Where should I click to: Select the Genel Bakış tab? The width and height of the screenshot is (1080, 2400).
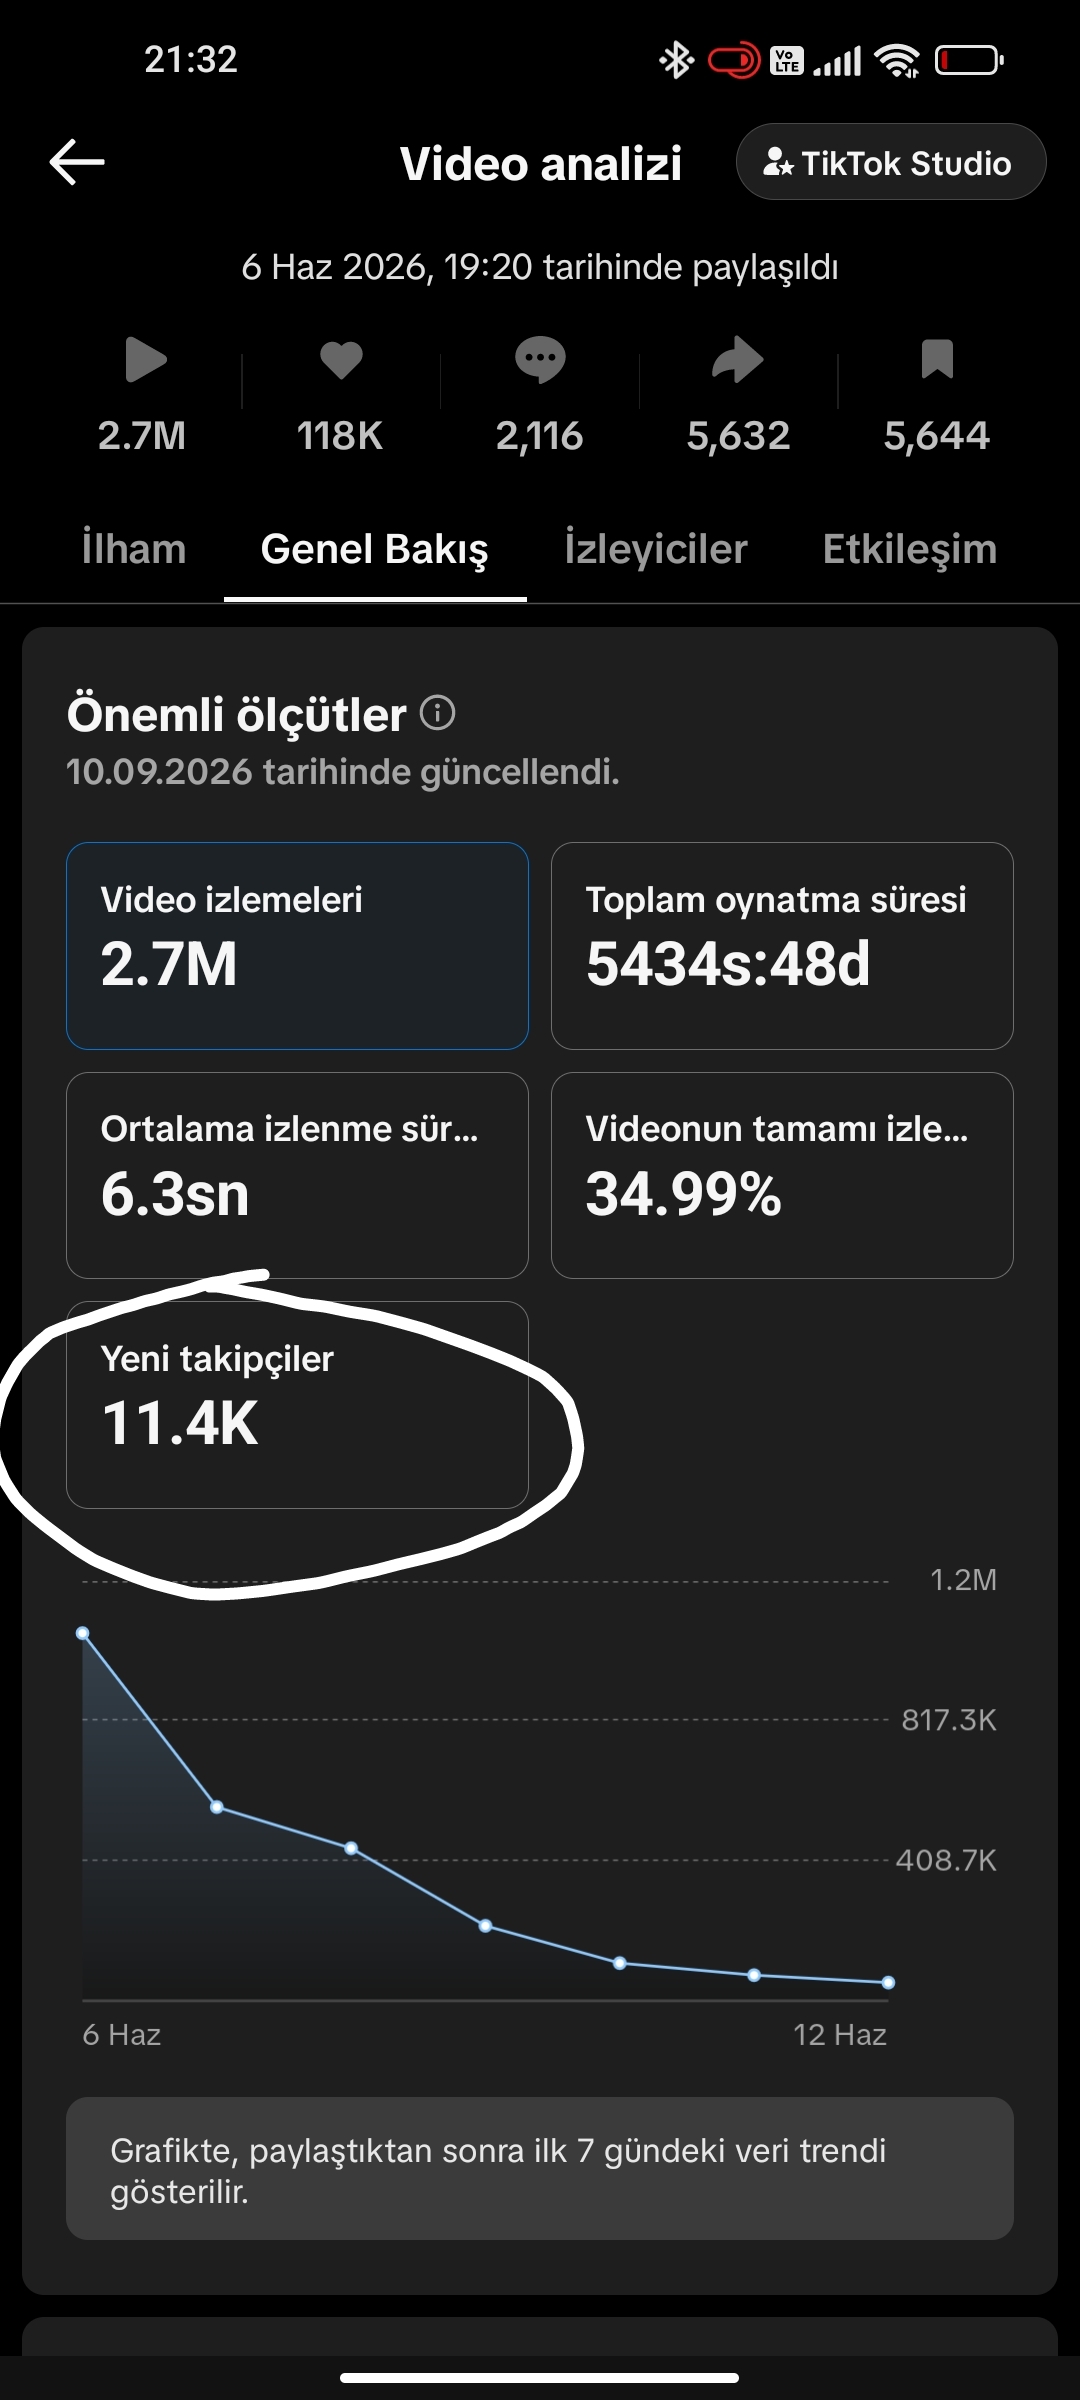coord(375,549)
